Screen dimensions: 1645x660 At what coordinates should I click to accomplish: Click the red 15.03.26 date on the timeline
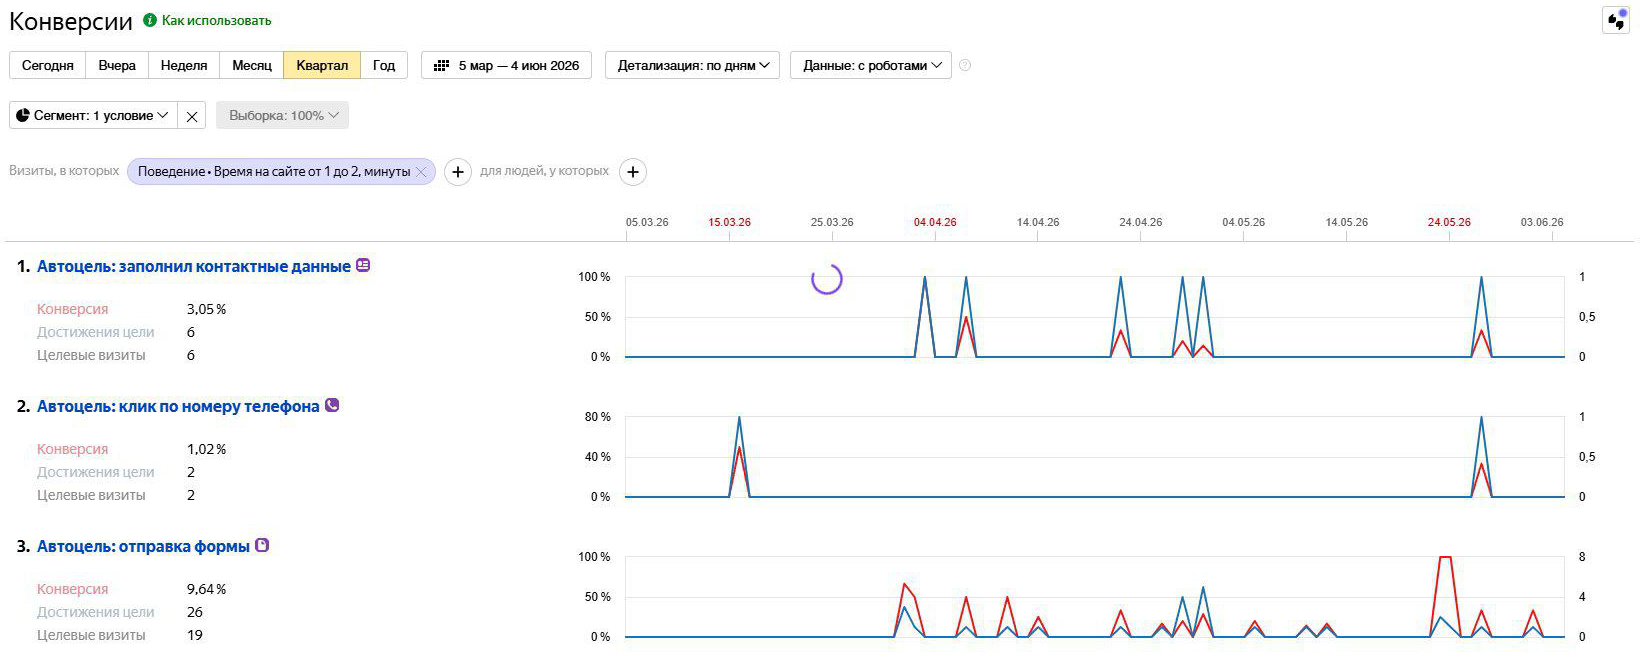pos(729,222)
